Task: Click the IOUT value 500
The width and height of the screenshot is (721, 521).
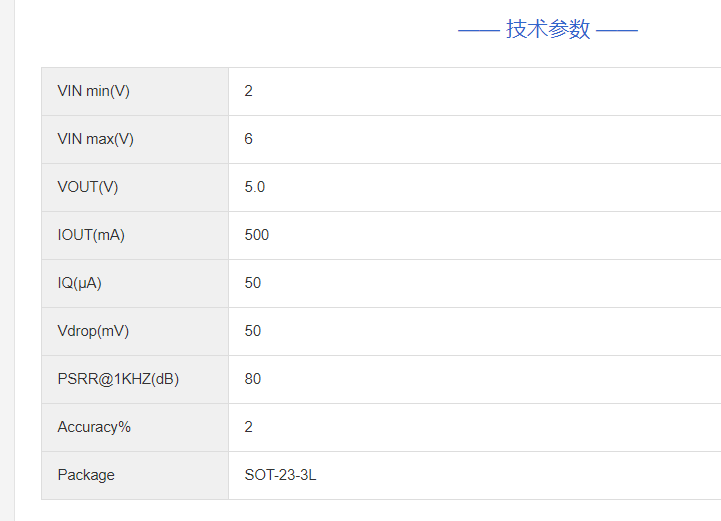Action: pyautogui.click(x=257, y=235)
